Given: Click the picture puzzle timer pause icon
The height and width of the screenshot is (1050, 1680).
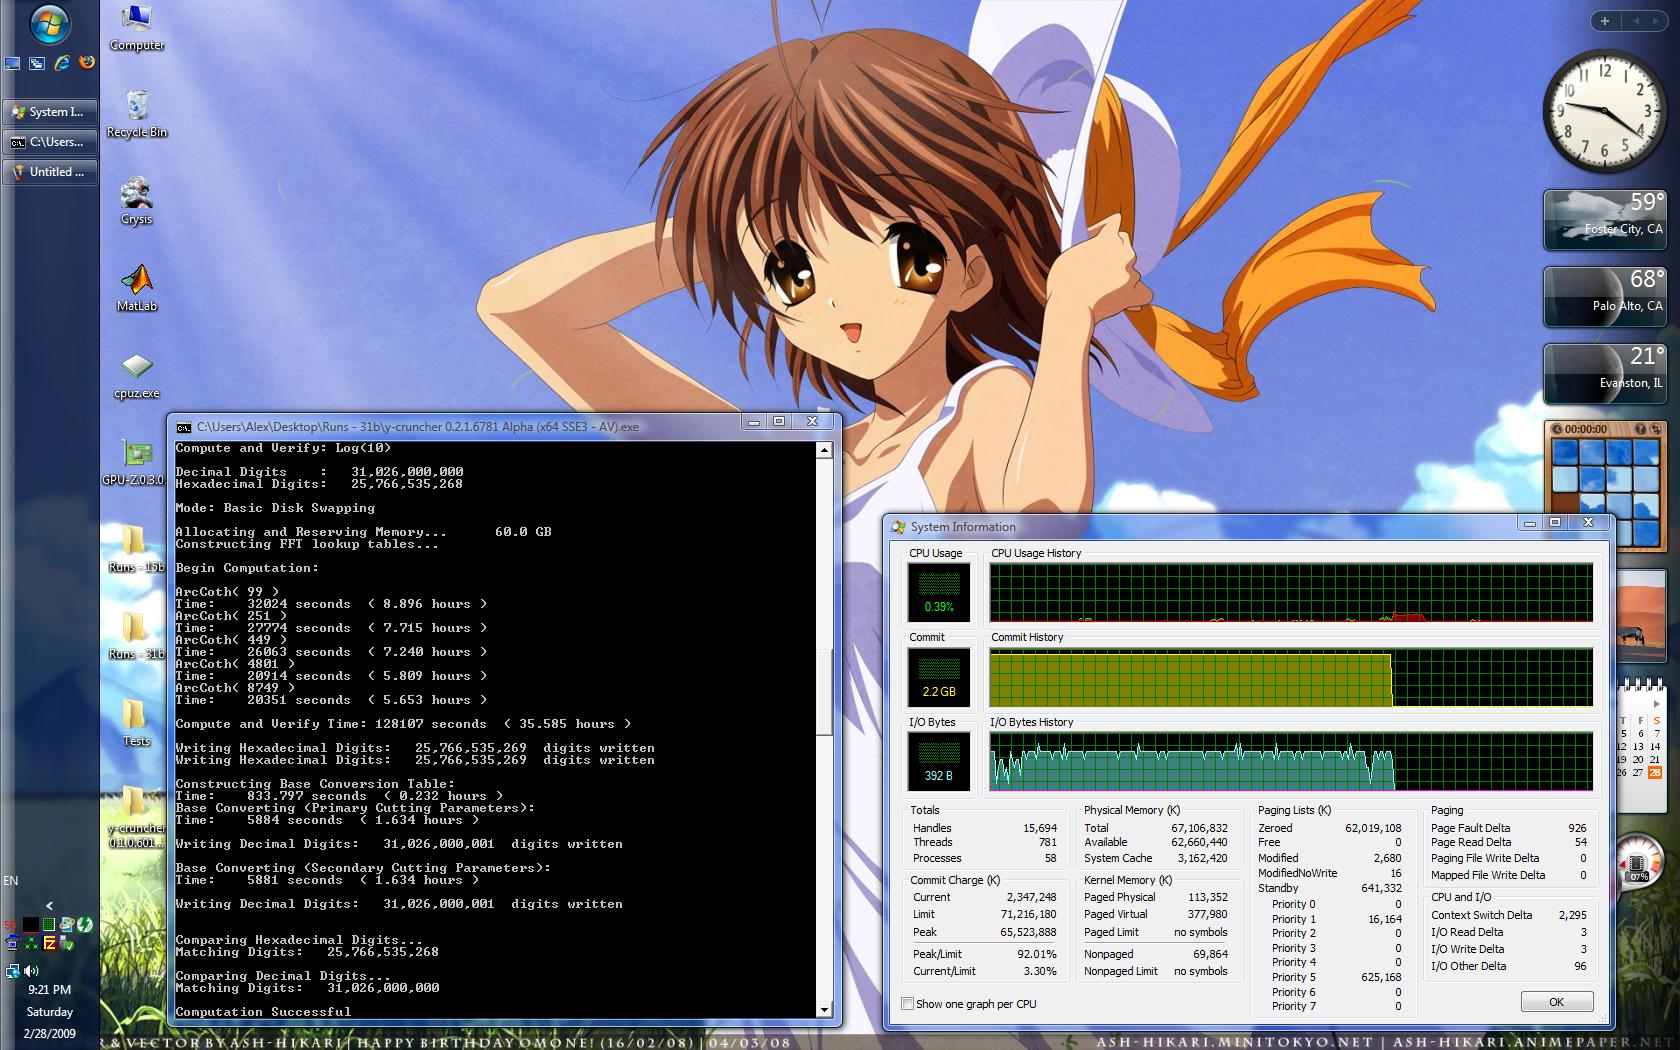Looking at the screenshot, I should tap(1556, 429).
